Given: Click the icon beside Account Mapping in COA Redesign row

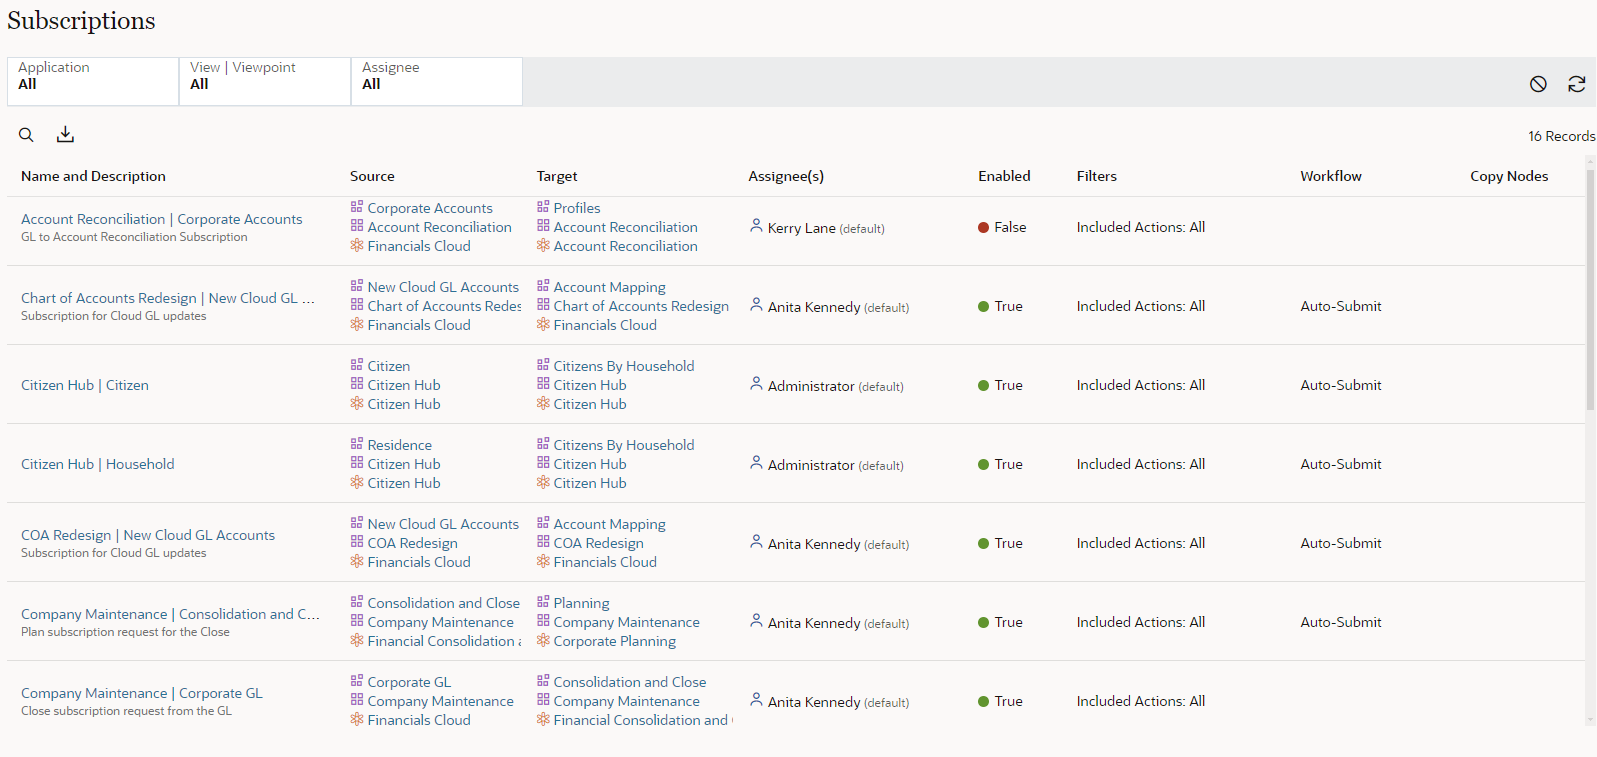Looking at the screenshot, I should point(543,523).
